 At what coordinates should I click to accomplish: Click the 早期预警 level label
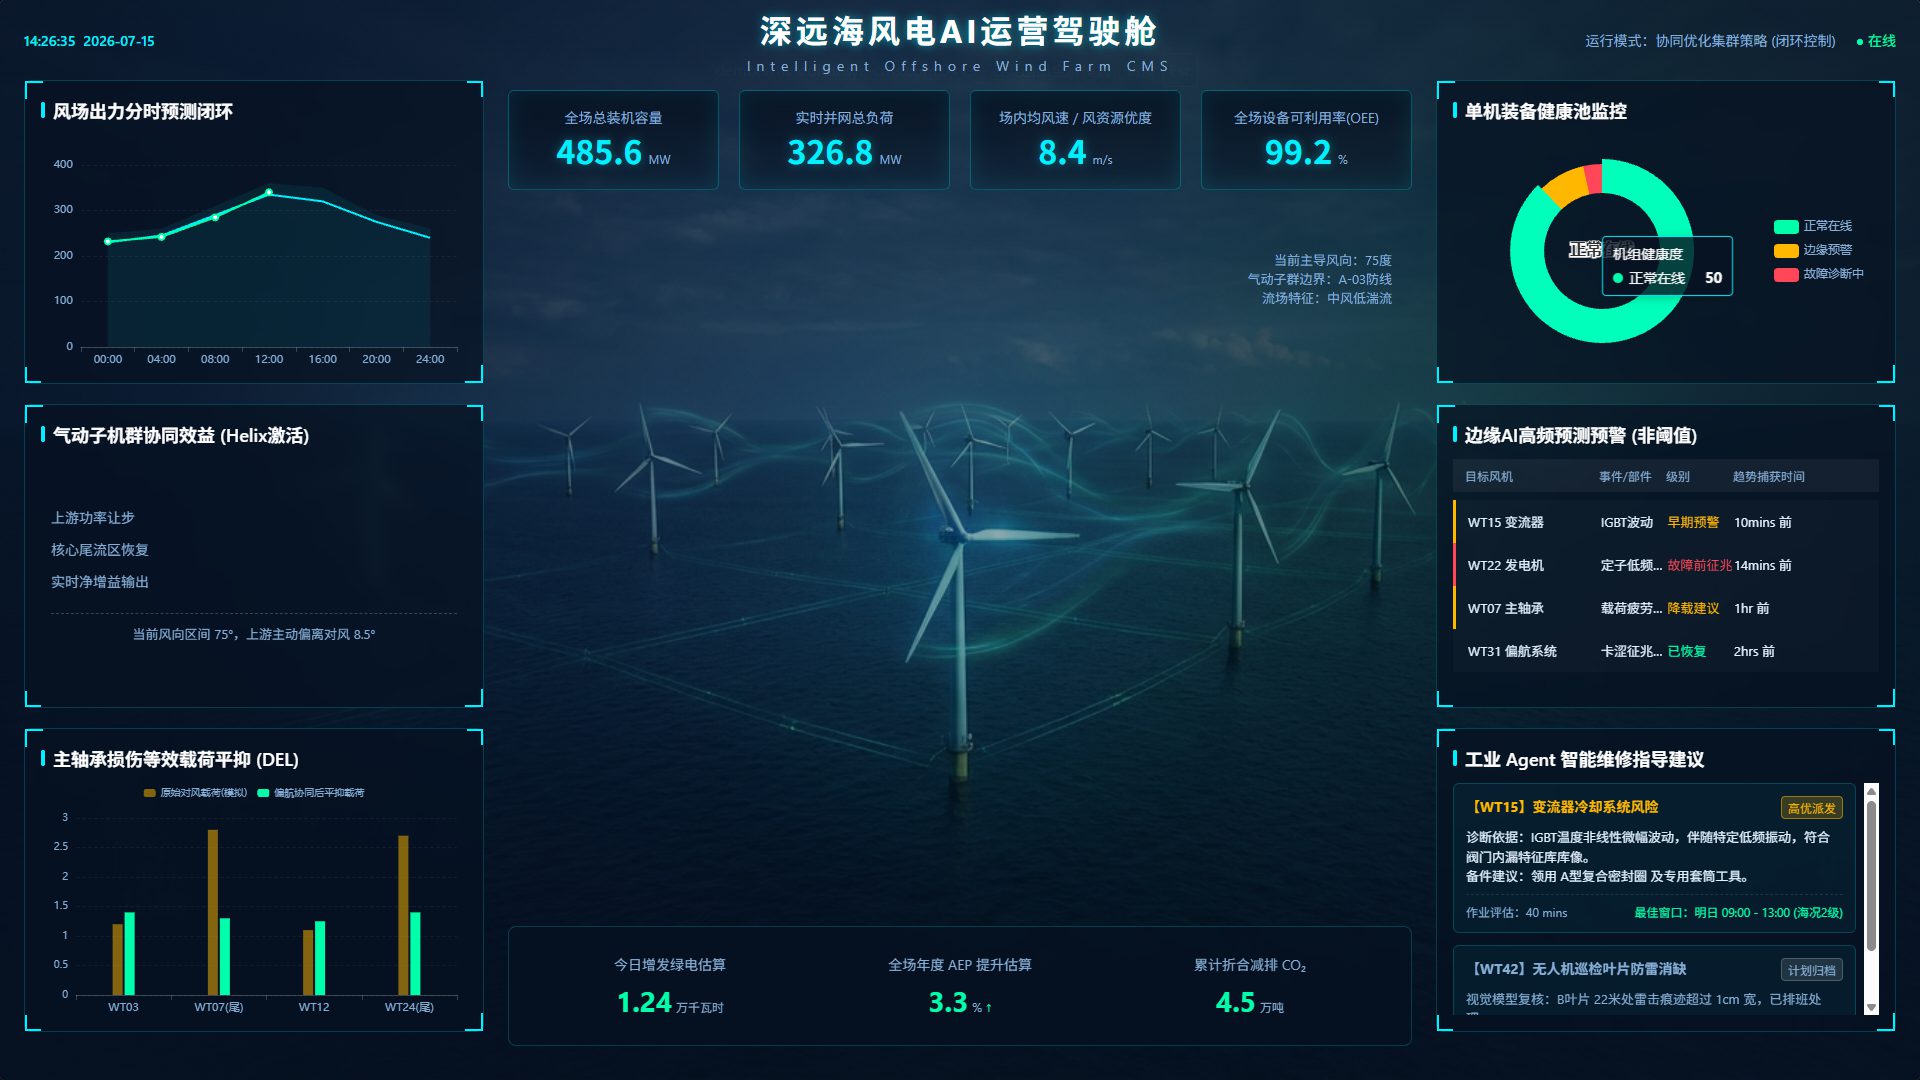click(1693, 523)
